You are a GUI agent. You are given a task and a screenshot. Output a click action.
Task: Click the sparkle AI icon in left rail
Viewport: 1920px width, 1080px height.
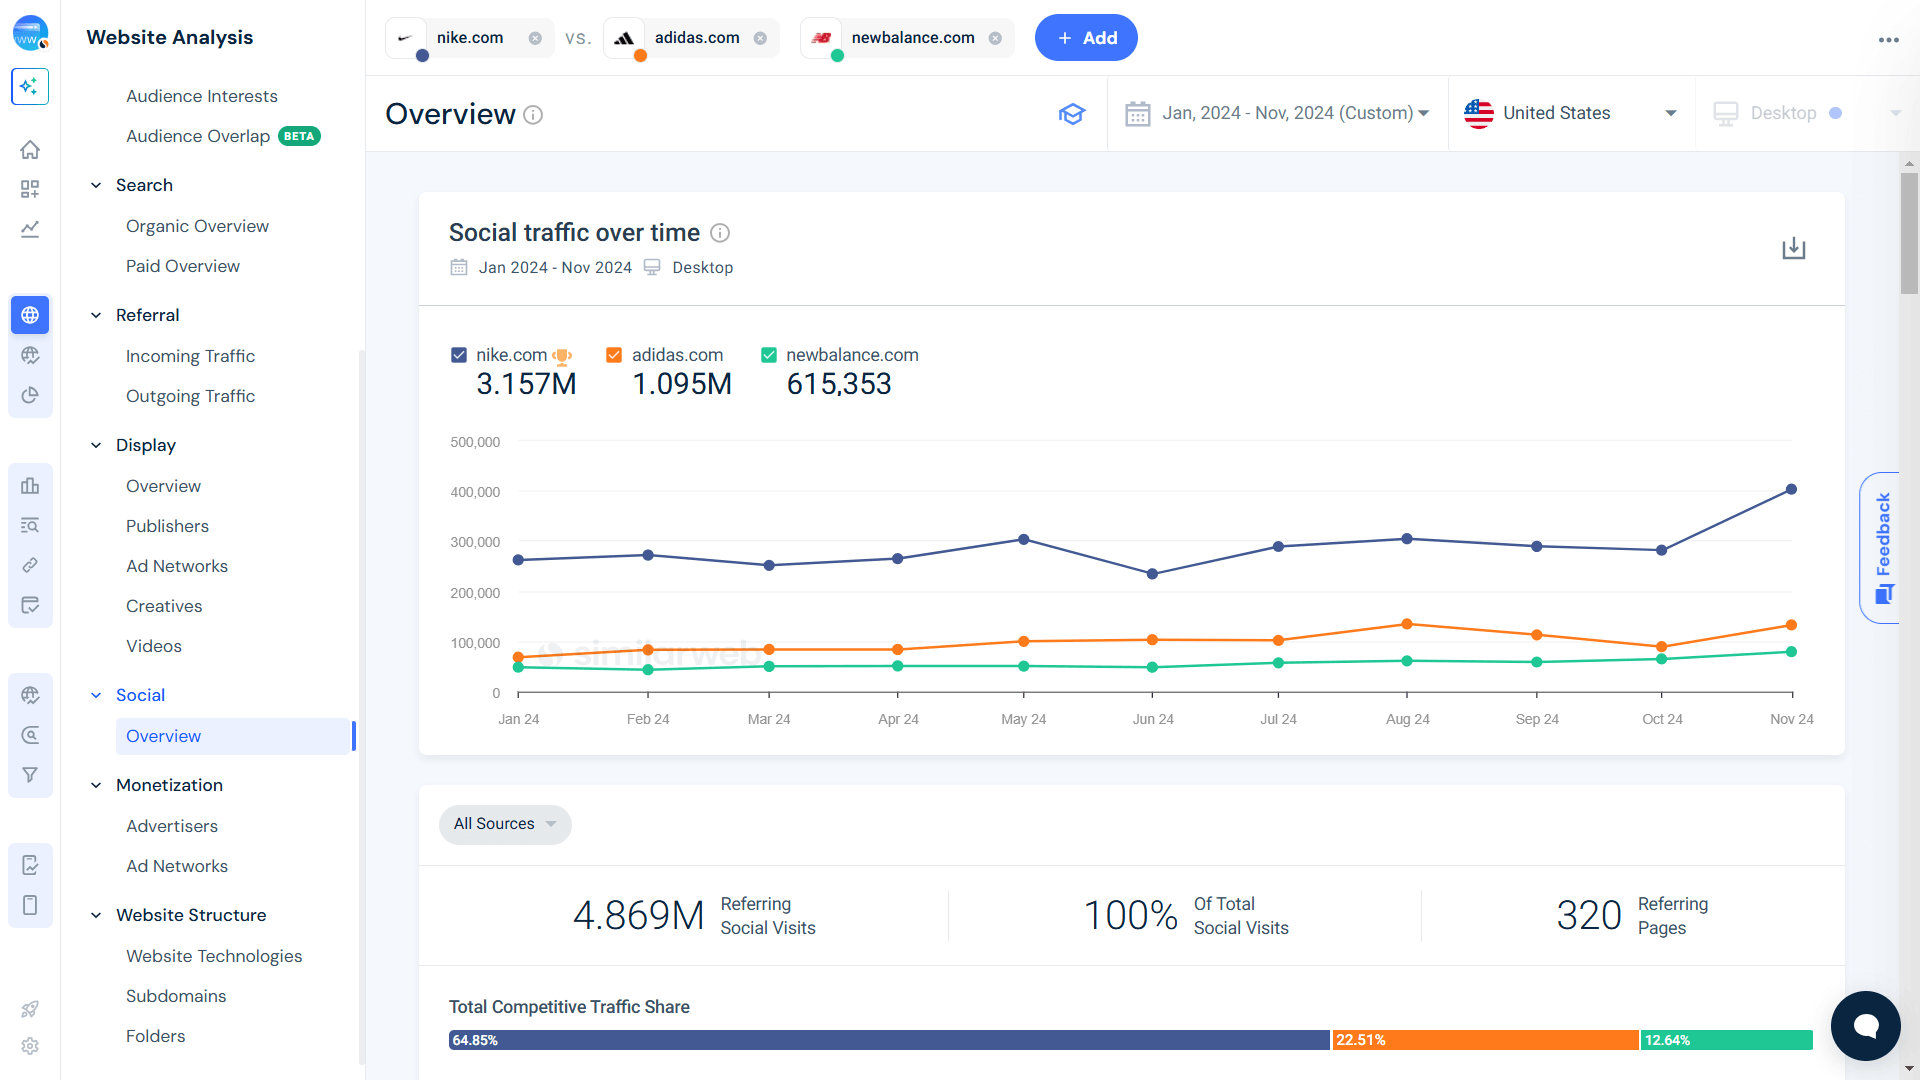(30, 86)
